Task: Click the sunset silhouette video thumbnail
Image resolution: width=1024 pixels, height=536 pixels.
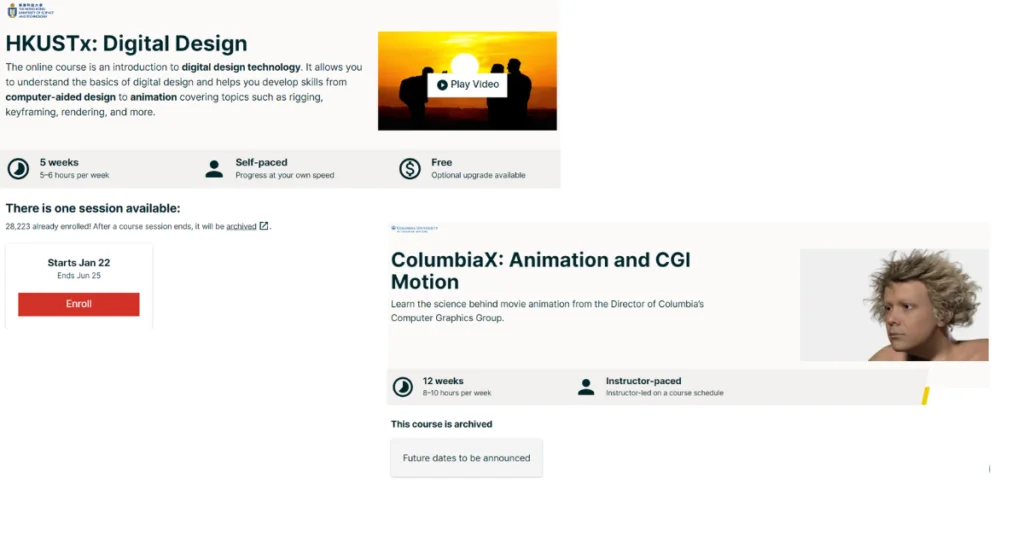Action: click(467, 81)
